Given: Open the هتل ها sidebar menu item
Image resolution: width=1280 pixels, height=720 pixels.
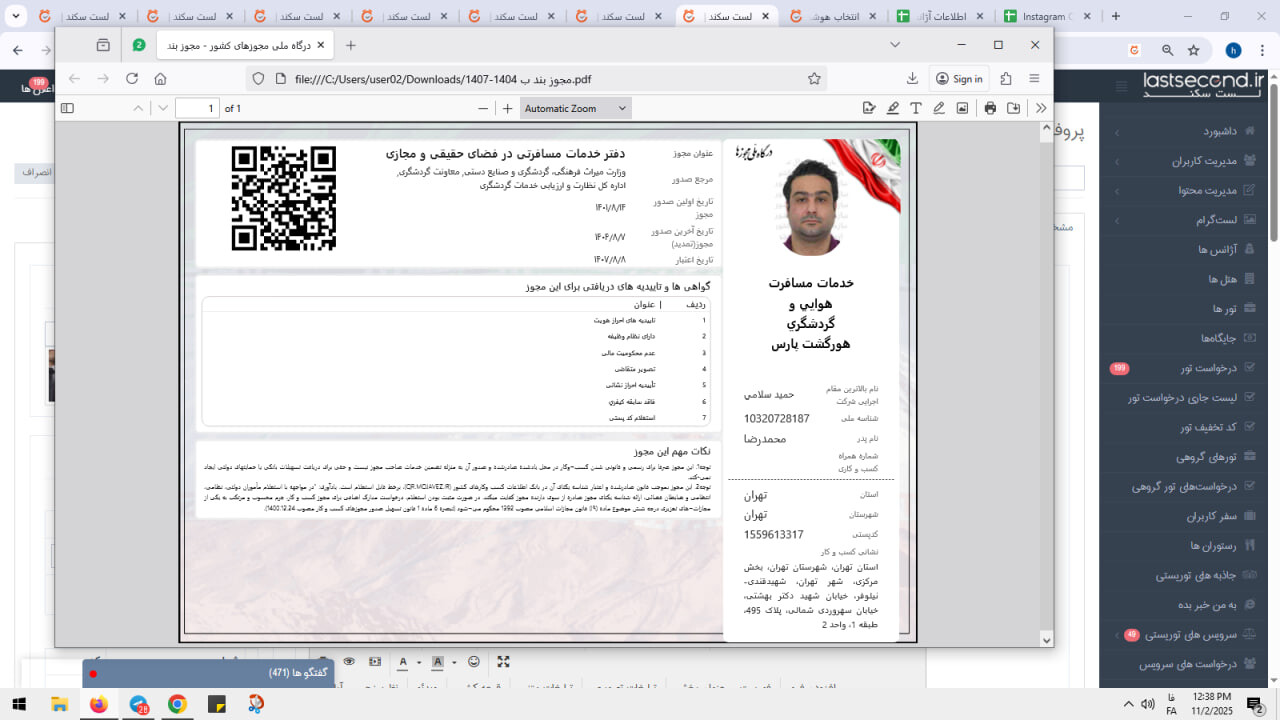Looking at the screenshot, I should (x=1196, y=279).
